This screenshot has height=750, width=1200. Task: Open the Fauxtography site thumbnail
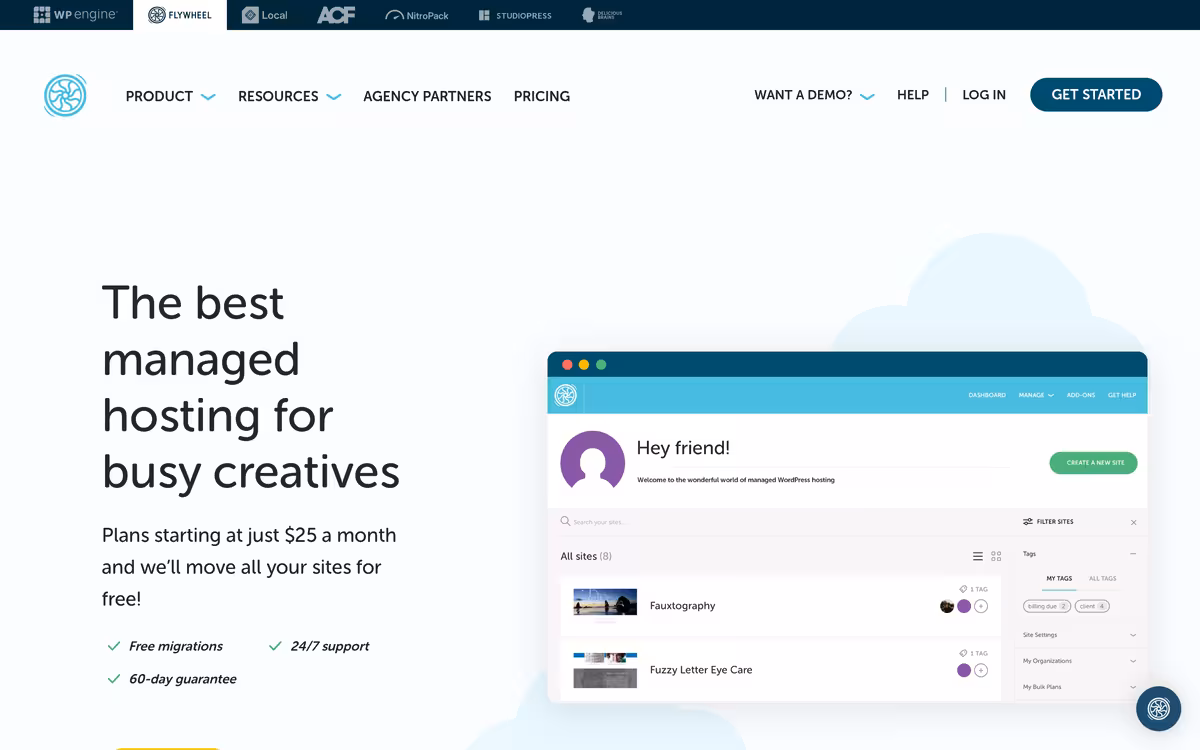[605, 602]
